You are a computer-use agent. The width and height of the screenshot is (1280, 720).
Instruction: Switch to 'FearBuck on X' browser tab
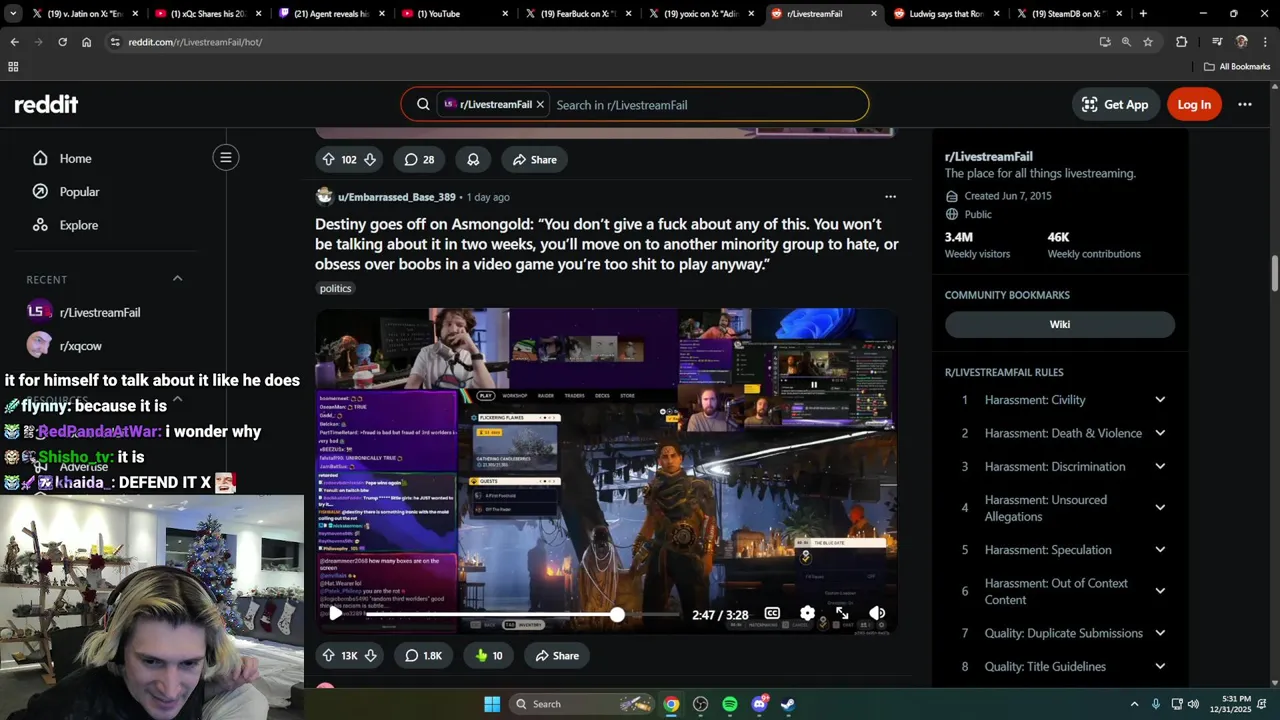coord(578,14)
